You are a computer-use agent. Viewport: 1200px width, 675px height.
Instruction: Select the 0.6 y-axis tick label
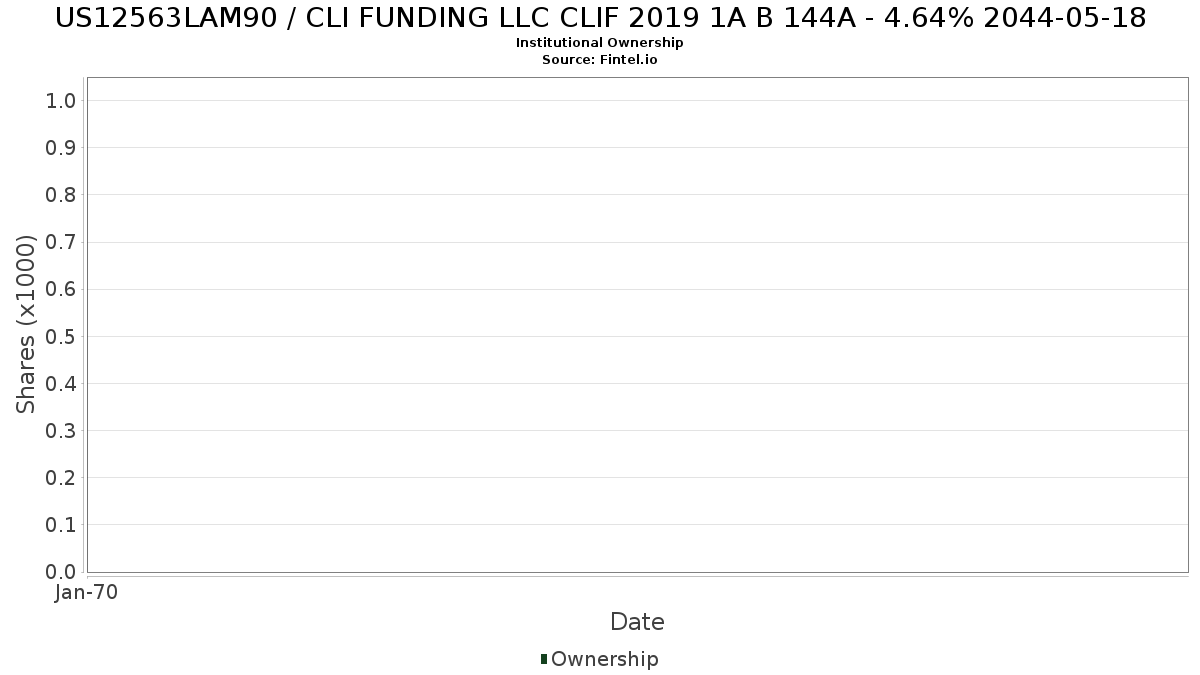pos(61,289)
